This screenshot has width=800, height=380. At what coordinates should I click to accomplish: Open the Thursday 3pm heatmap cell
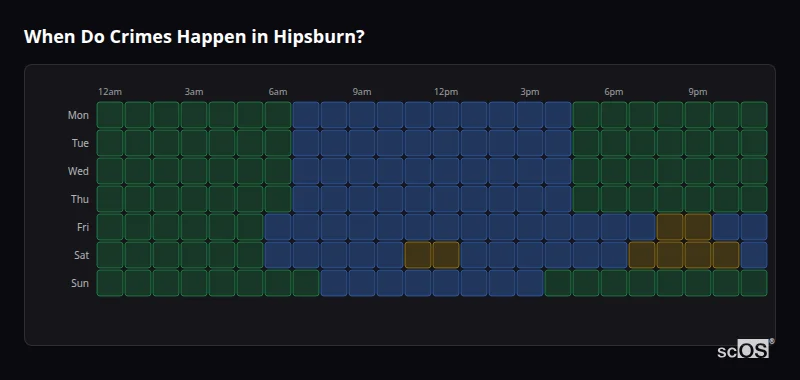click(530, 199)
